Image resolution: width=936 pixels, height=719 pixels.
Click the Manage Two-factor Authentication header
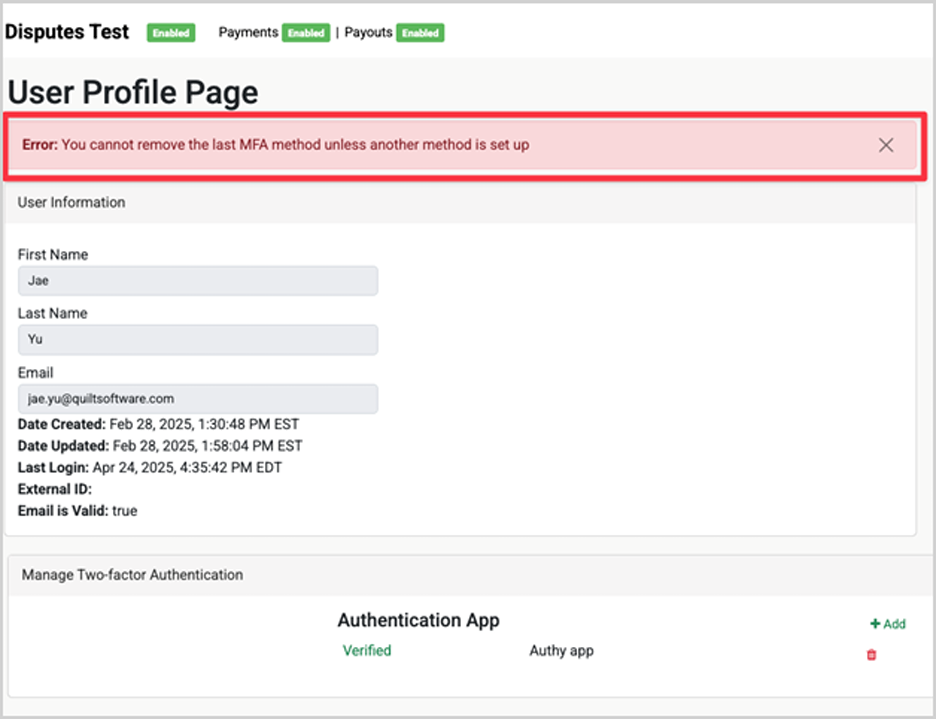pyautogui.click(x=133, y=575)
